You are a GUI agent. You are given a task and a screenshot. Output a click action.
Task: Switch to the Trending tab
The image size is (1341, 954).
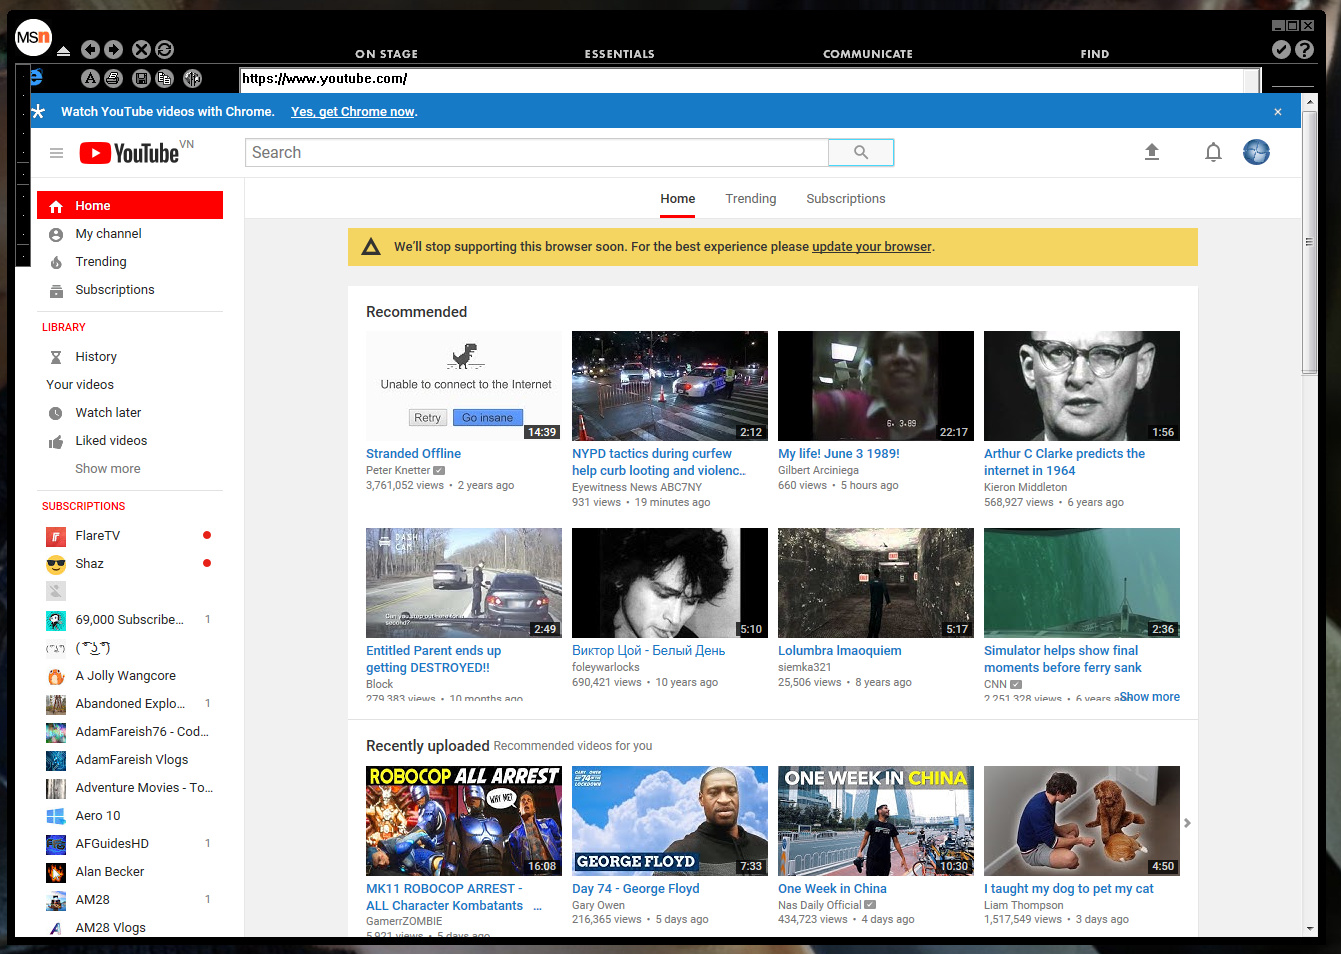point(751,199)
